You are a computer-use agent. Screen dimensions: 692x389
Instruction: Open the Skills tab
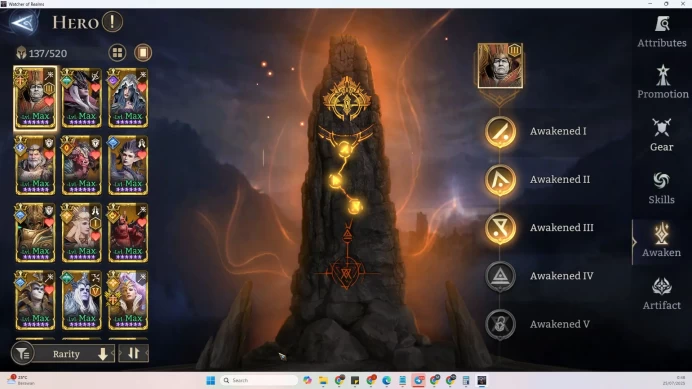point(662,188)
